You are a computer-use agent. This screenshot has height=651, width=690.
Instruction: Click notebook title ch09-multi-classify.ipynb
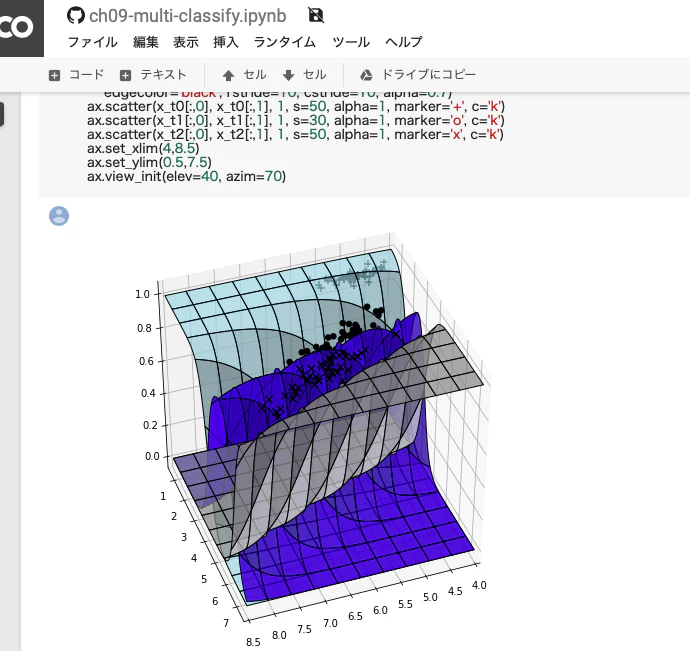187,16
